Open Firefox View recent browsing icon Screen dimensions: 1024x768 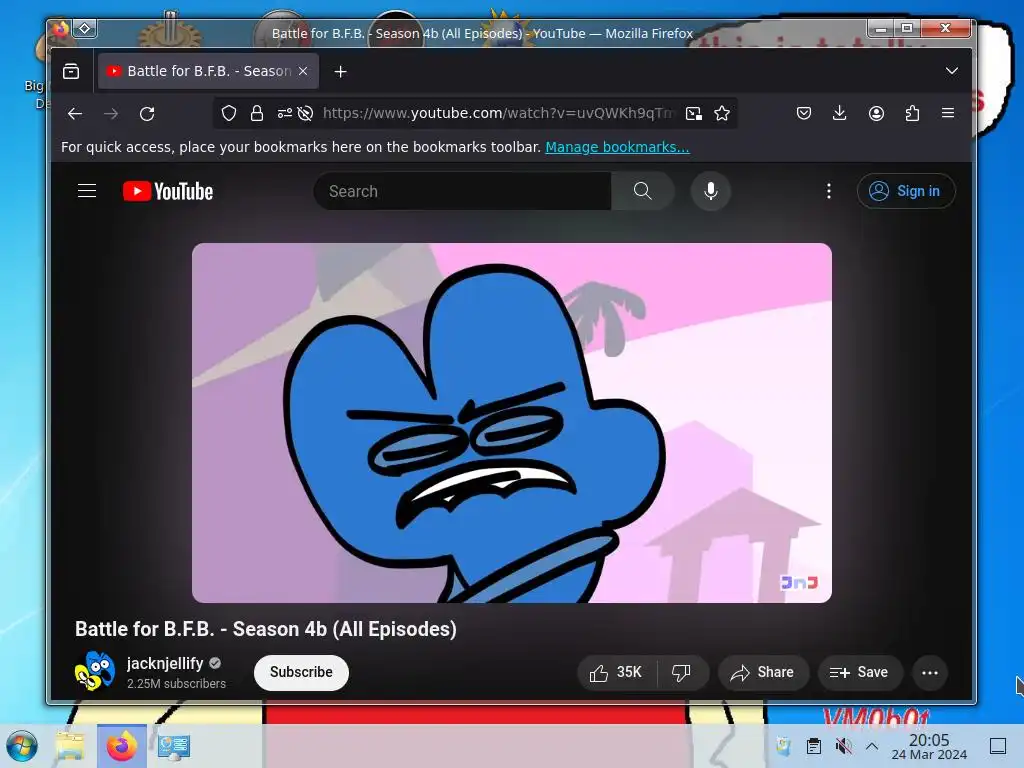pyautogui.click(x=71, y=71)
